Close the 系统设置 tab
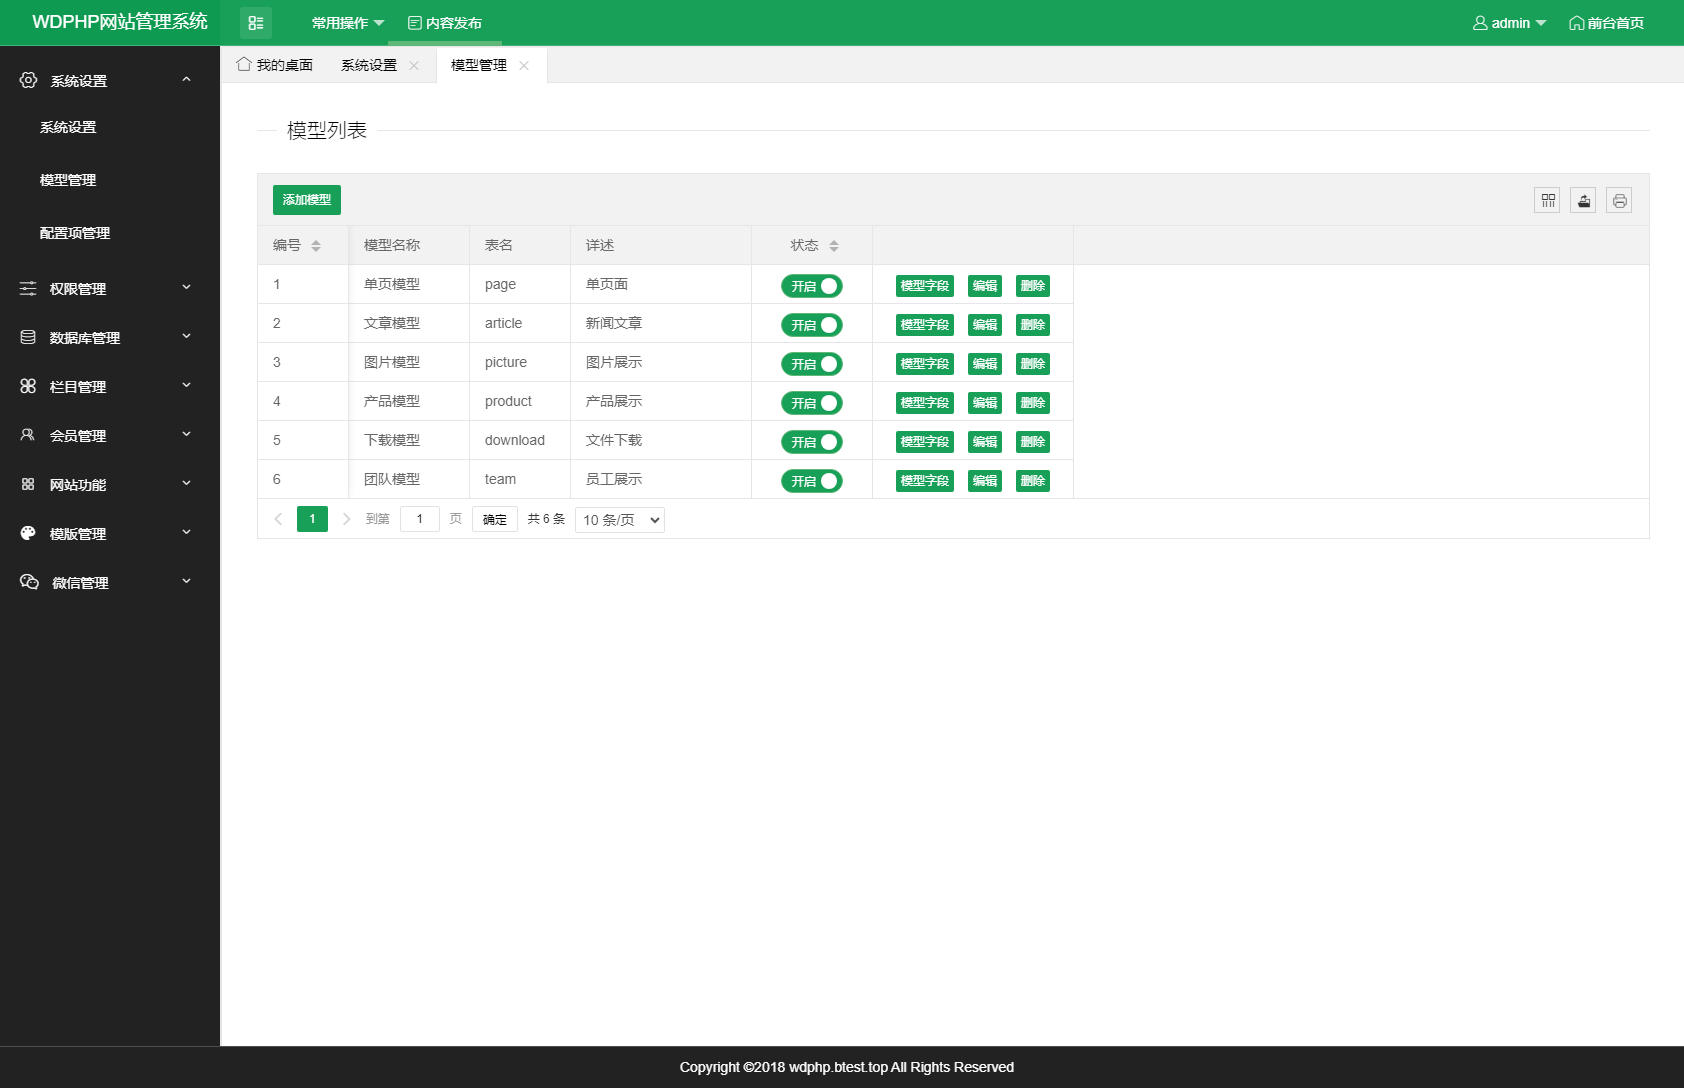This screenshot has width=1684, height=1088. click(x=414, y=65)
